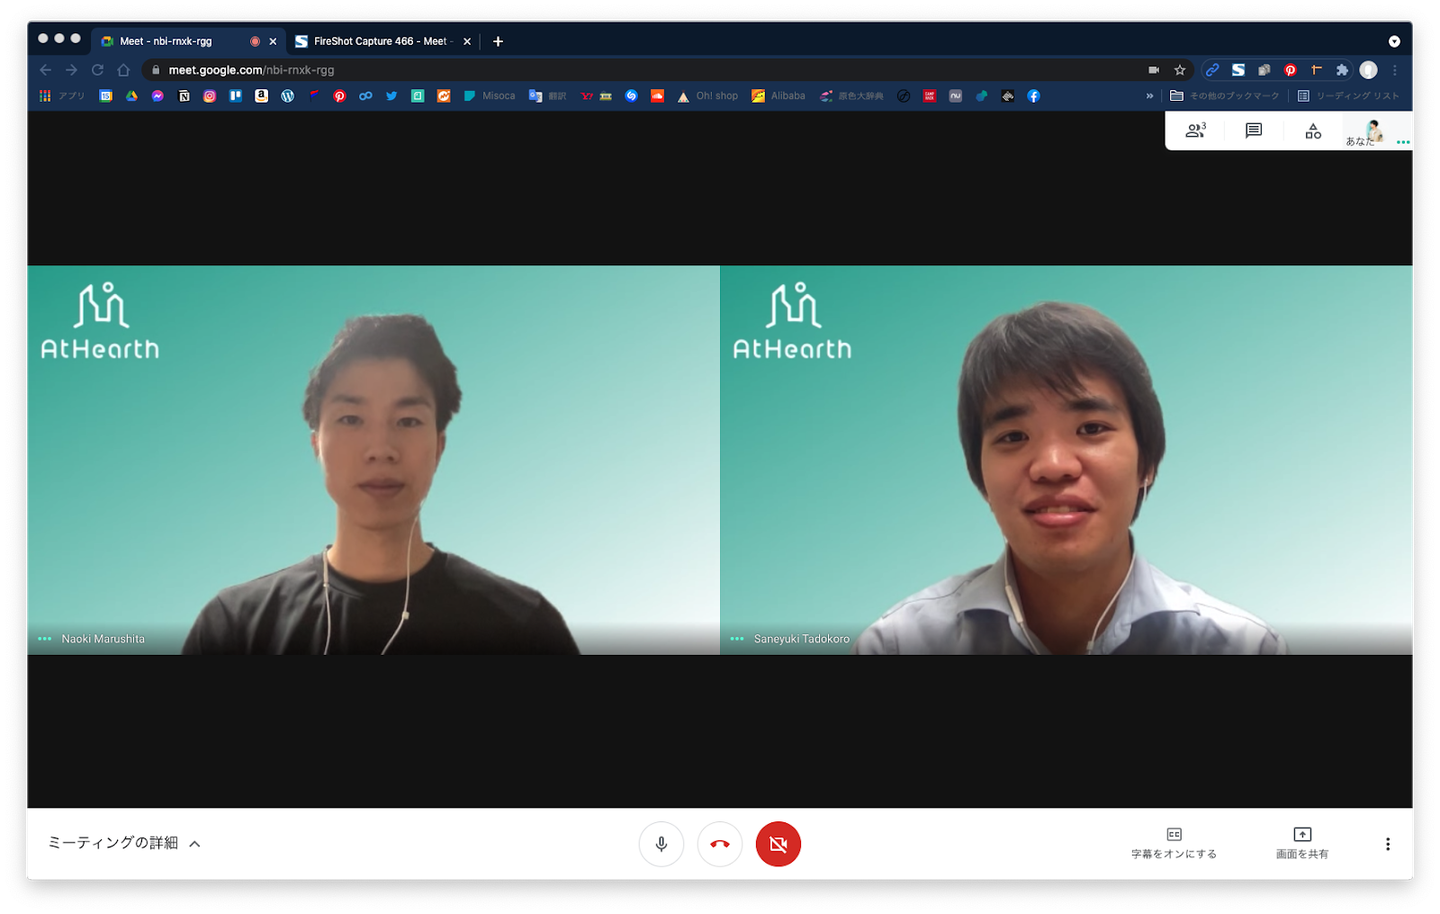1440x914 pixels.
Task: Switch to the Meet nbi-rnxk-rgg tab
Action: [x=186, y=41]
